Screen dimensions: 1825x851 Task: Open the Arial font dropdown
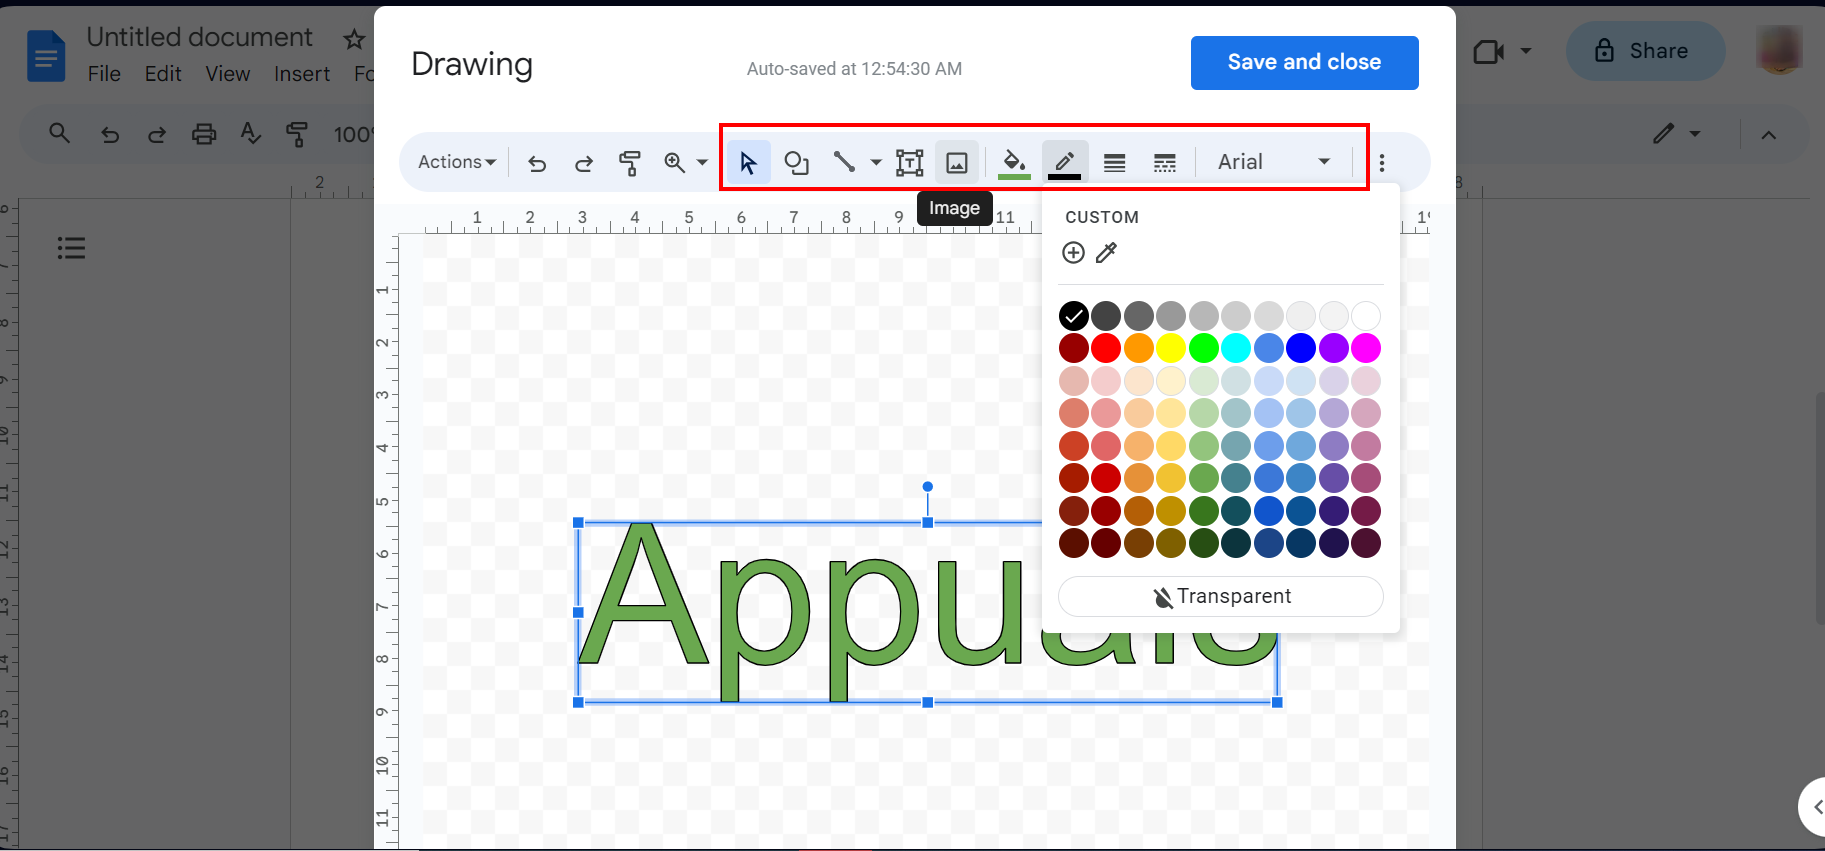click(1273, 162)
